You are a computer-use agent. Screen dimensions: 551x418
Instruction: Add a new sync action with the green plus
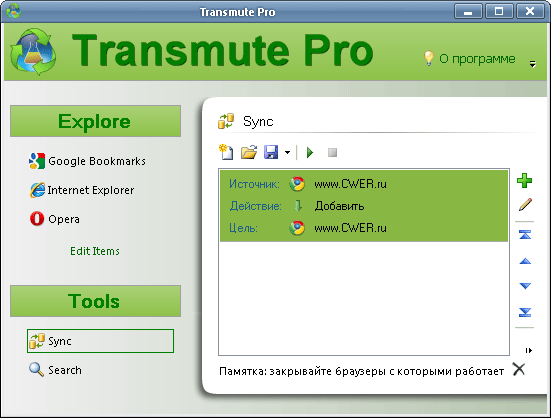(525, 181)
